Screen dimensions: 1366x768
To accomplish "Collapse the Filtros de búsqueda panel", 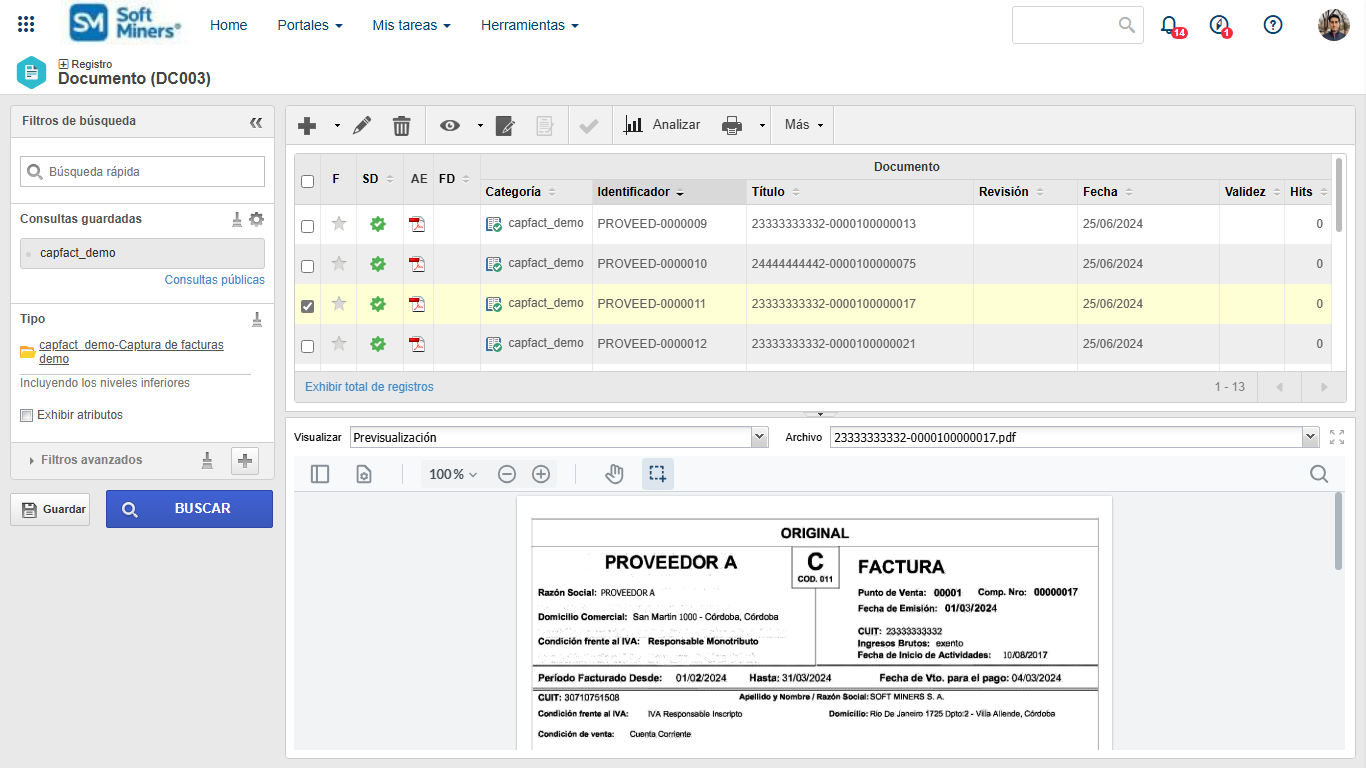I will point(256,122).
